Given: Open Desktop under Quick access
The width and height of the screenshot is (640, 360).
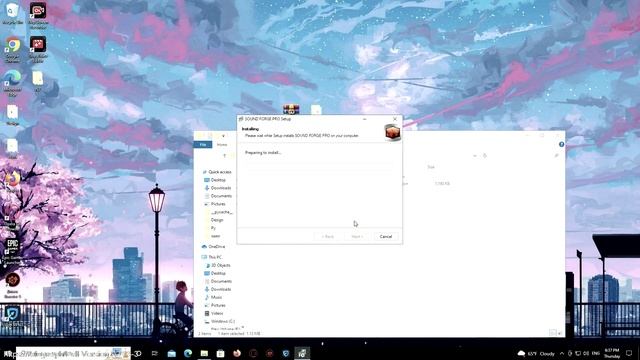Looking at the screenshot, I should (218, 180).
